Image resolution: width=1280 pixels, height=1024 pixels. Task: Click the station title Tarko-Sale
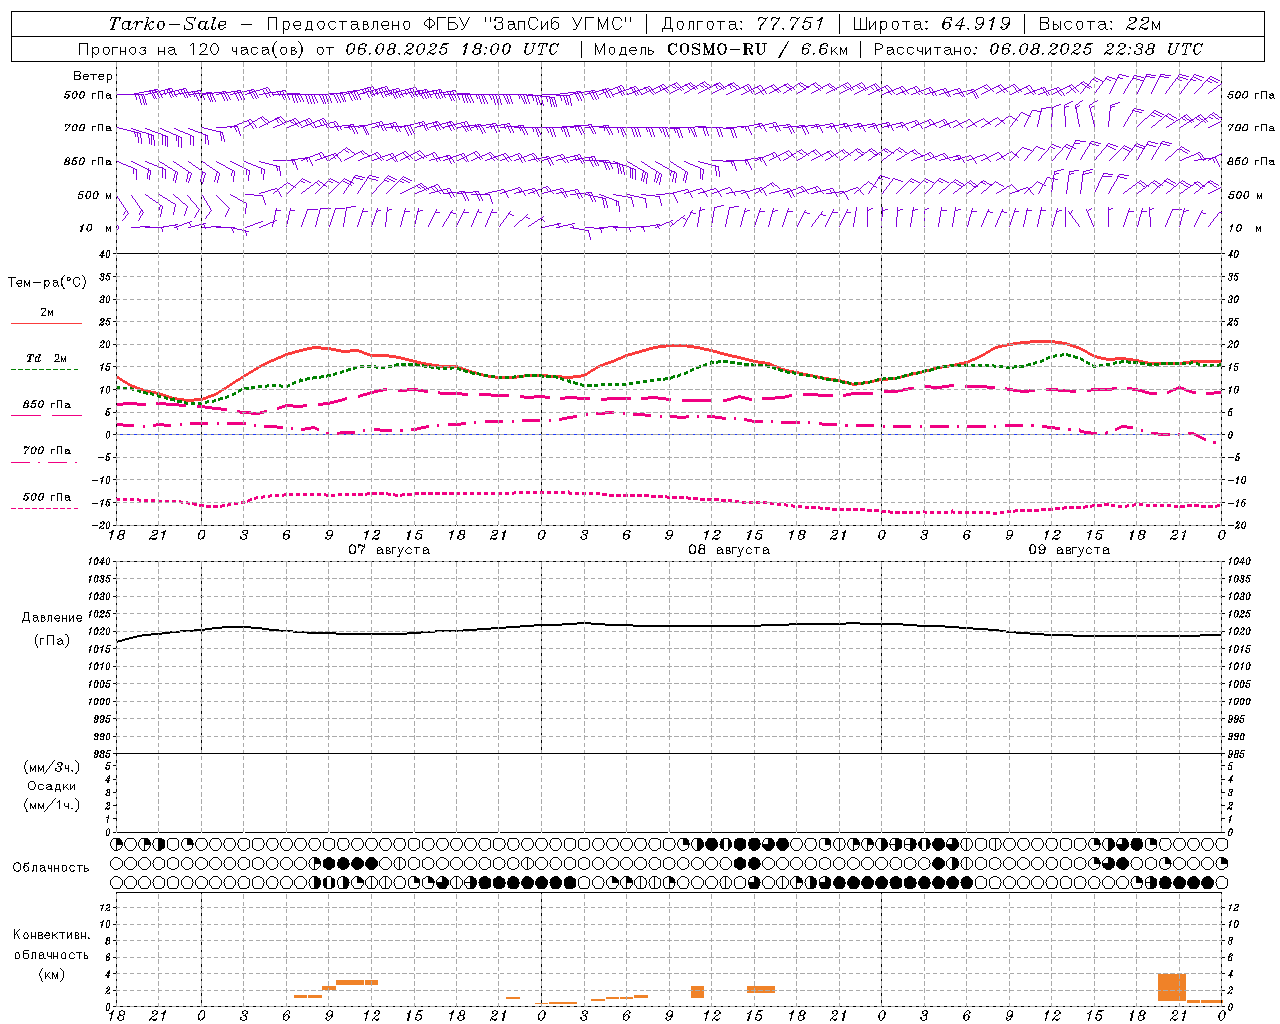pyautogui.click(x=167, y=24)
